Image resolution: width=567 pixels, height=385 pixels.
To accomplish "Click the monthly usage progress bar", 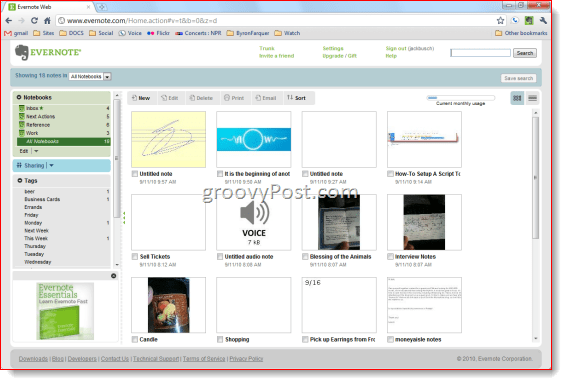I will tap(460, 98).
